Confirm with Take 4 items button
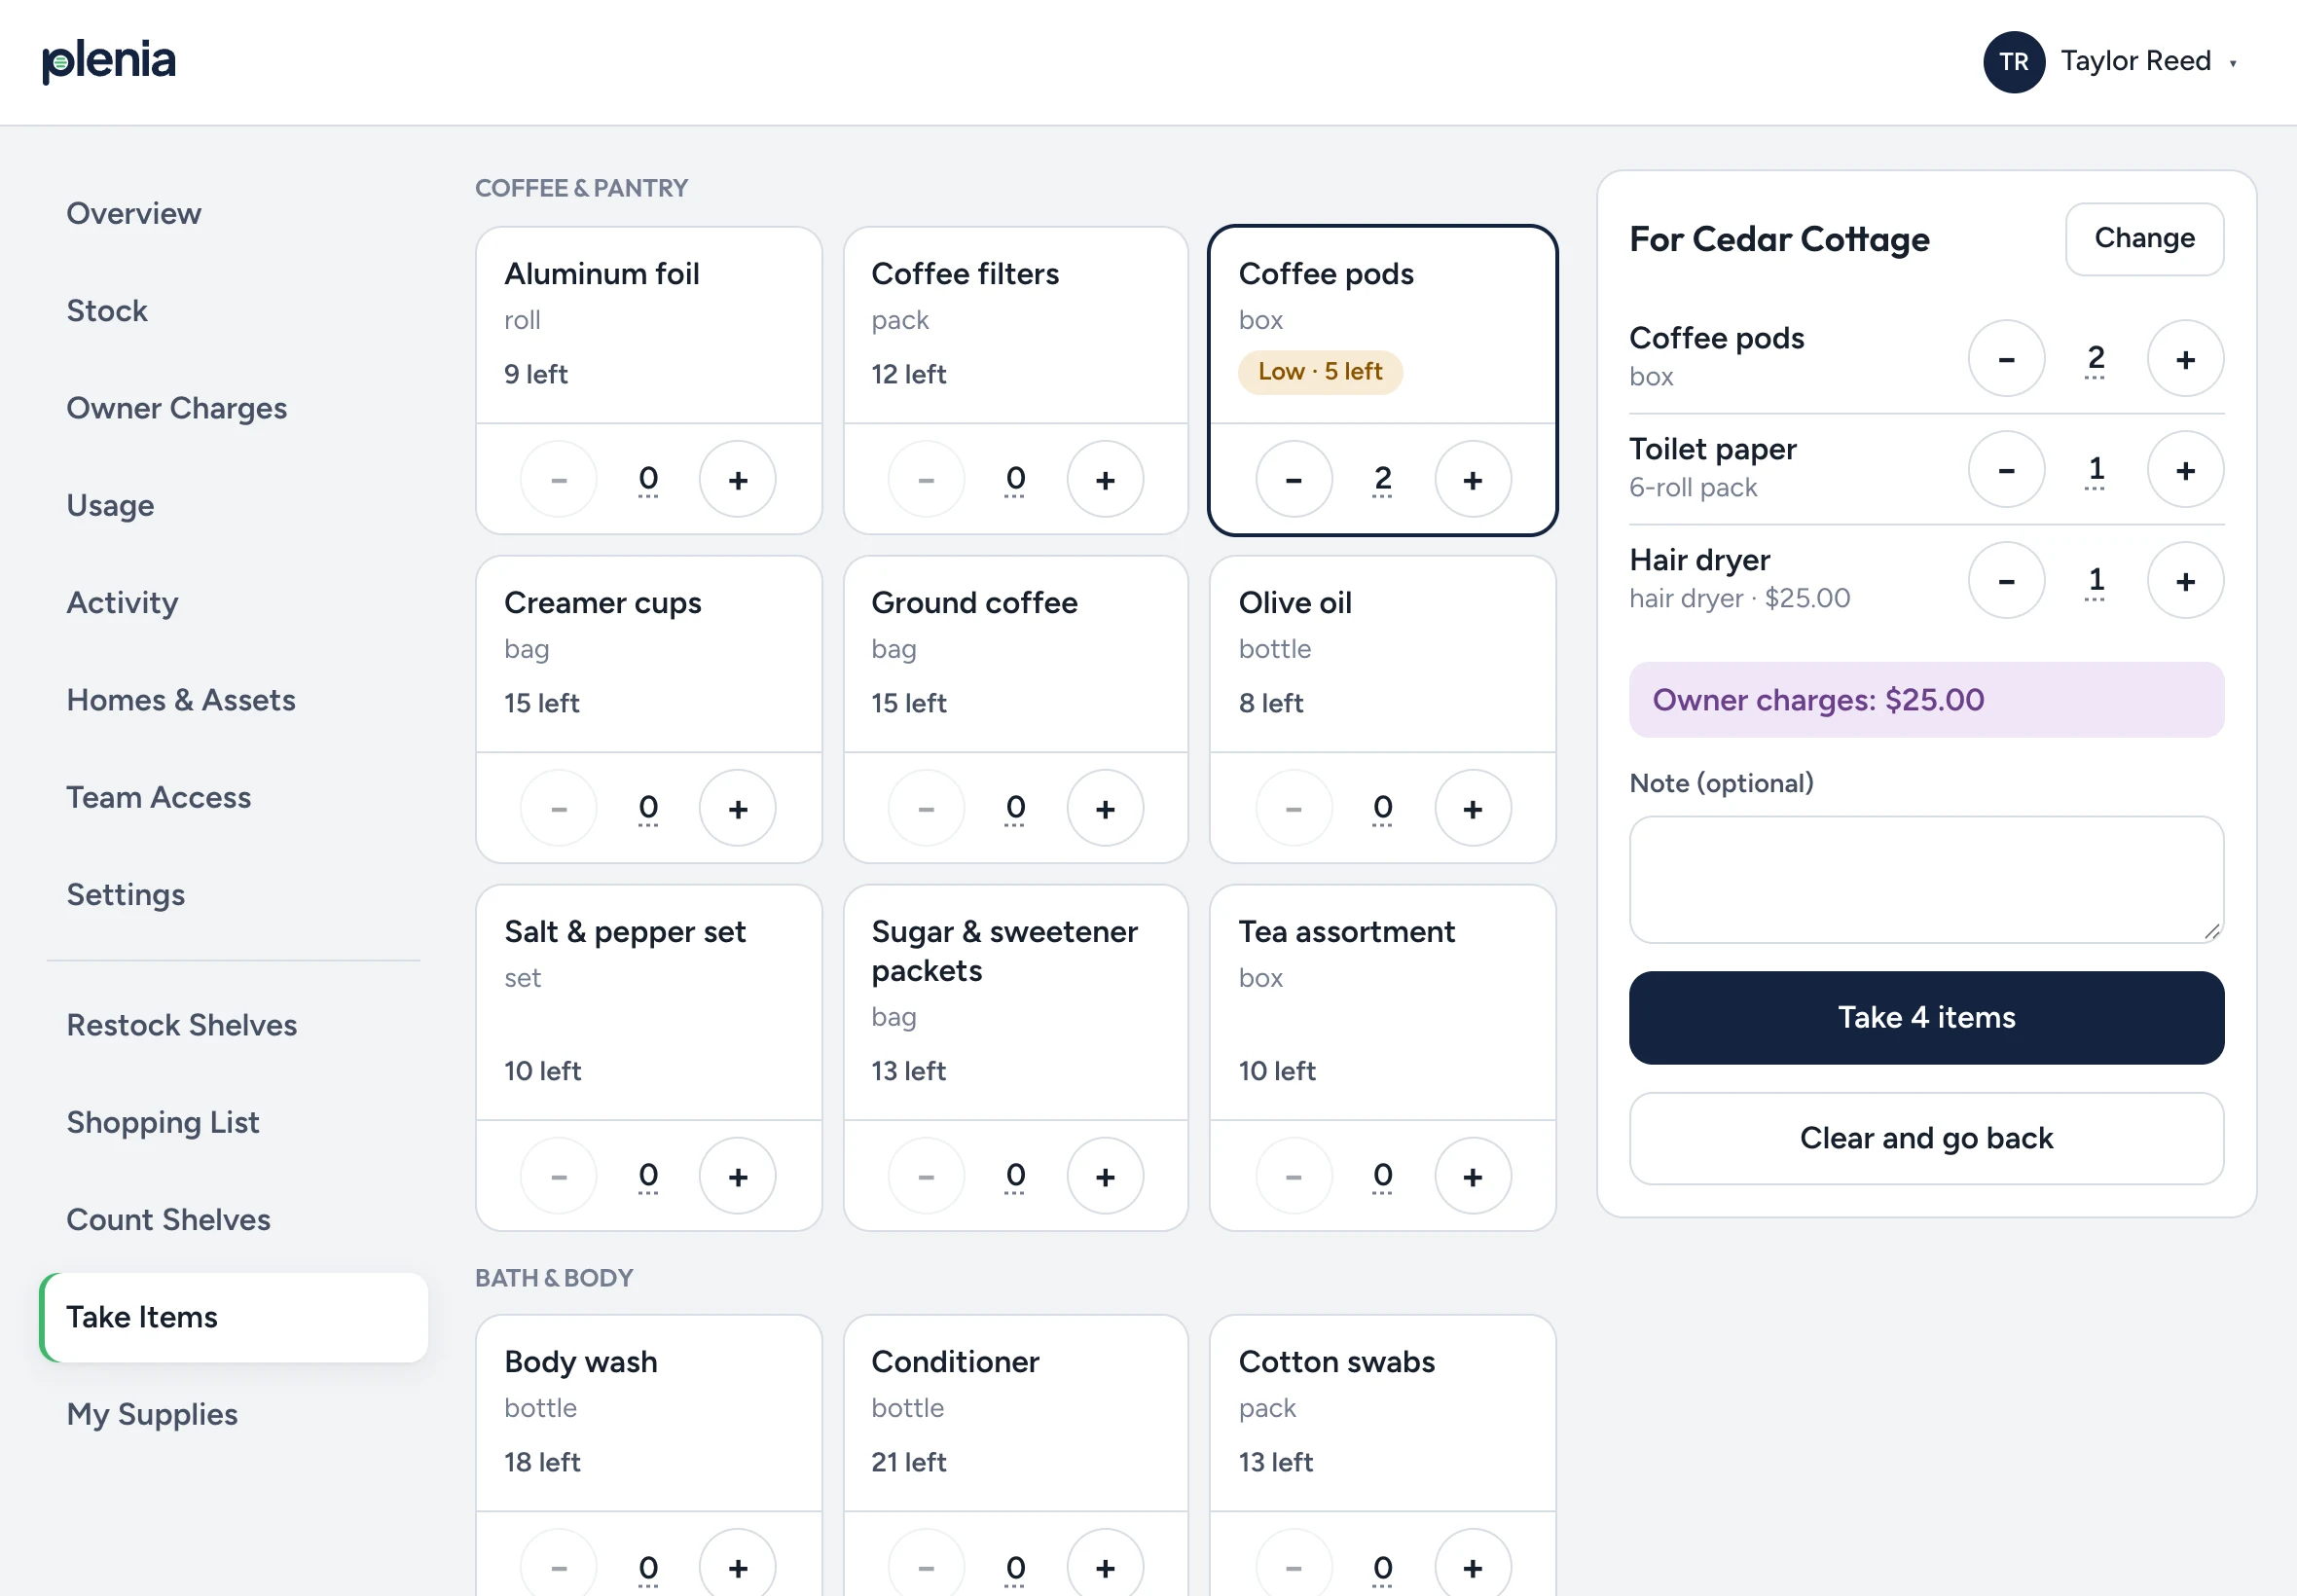The height and width of the screenshot is (1596, 2297). click(x=1926, y=1017)
